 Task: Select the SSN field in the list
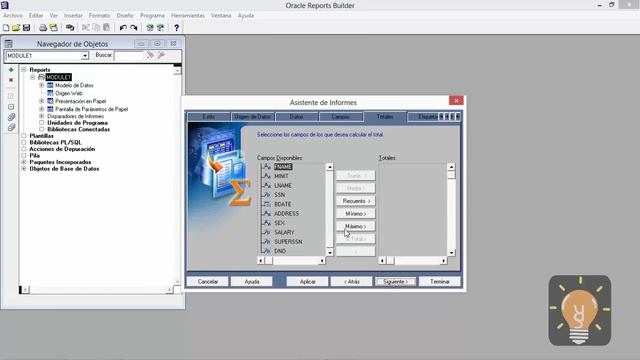[280, 195]
